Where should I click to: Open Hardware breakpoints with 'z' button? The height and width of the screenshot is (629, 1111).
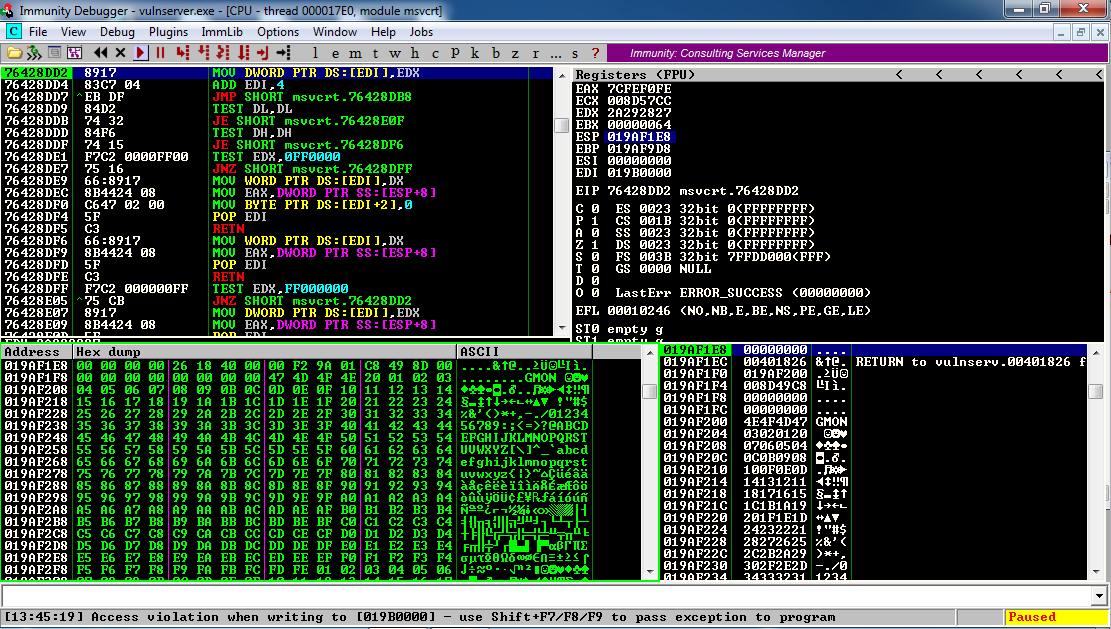pyautogui.click(x=515, y=53)
